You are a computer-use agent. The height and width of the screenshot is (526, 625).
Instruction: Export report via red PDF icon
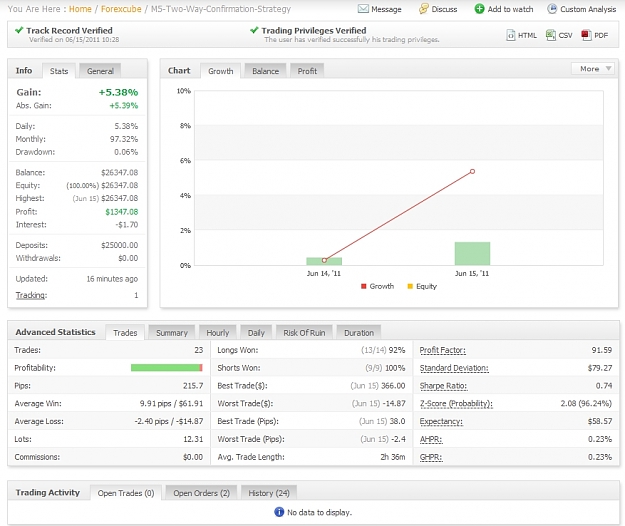coord(586,35)
